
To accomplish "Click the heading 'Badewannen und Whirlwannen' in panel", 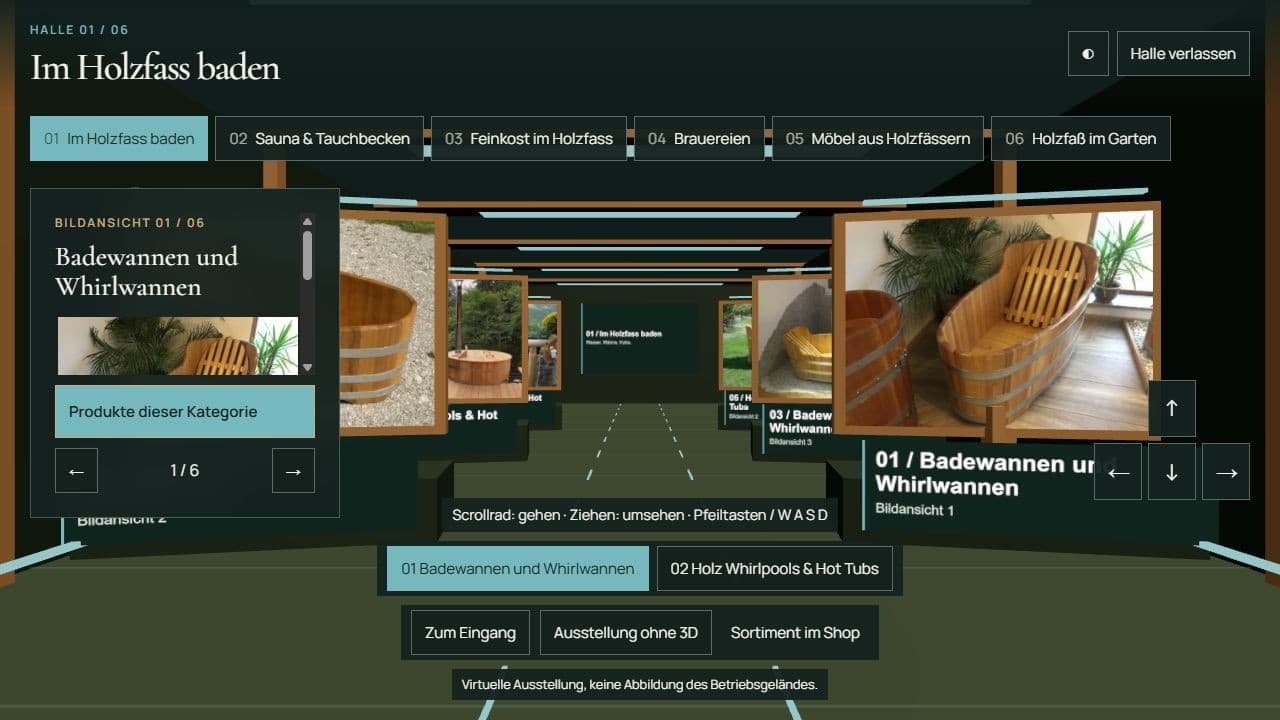I will coord(147,271).
